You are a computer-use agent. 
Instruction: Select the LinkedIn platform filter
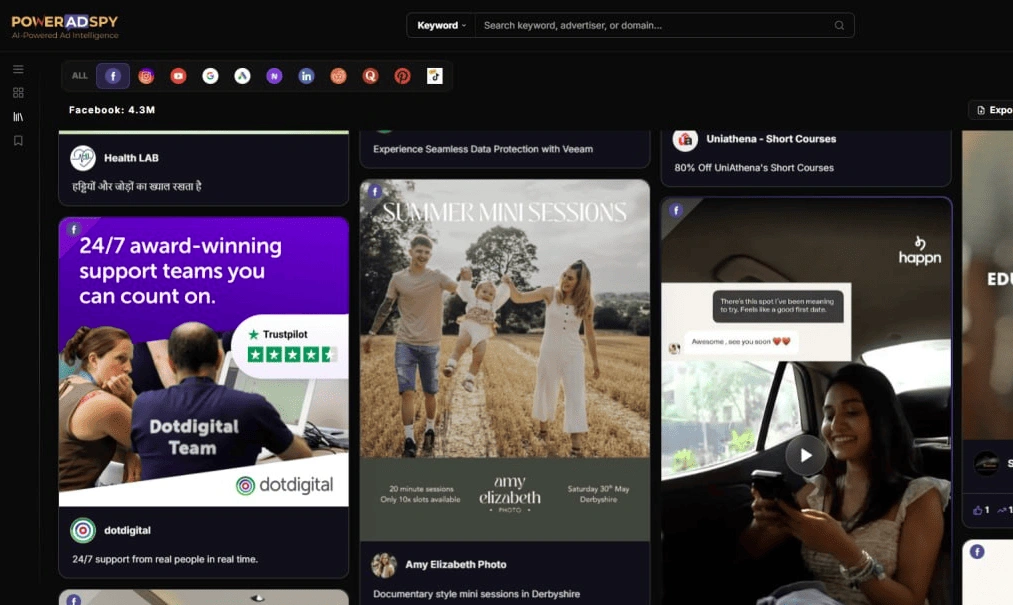click(x=306, y=76)
